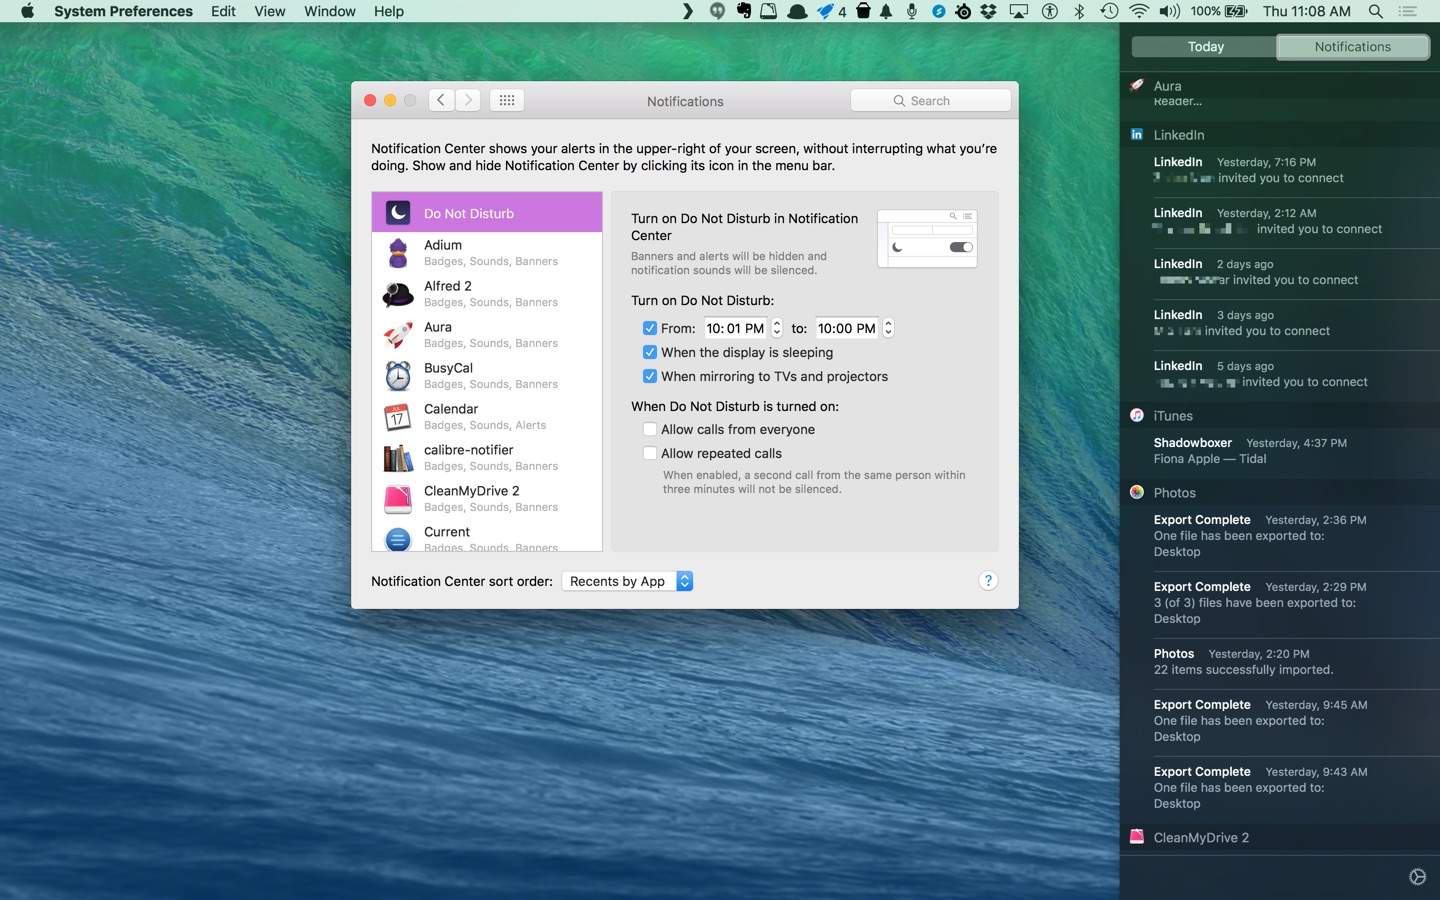Switch to the Today tab

click(1205, 47)
